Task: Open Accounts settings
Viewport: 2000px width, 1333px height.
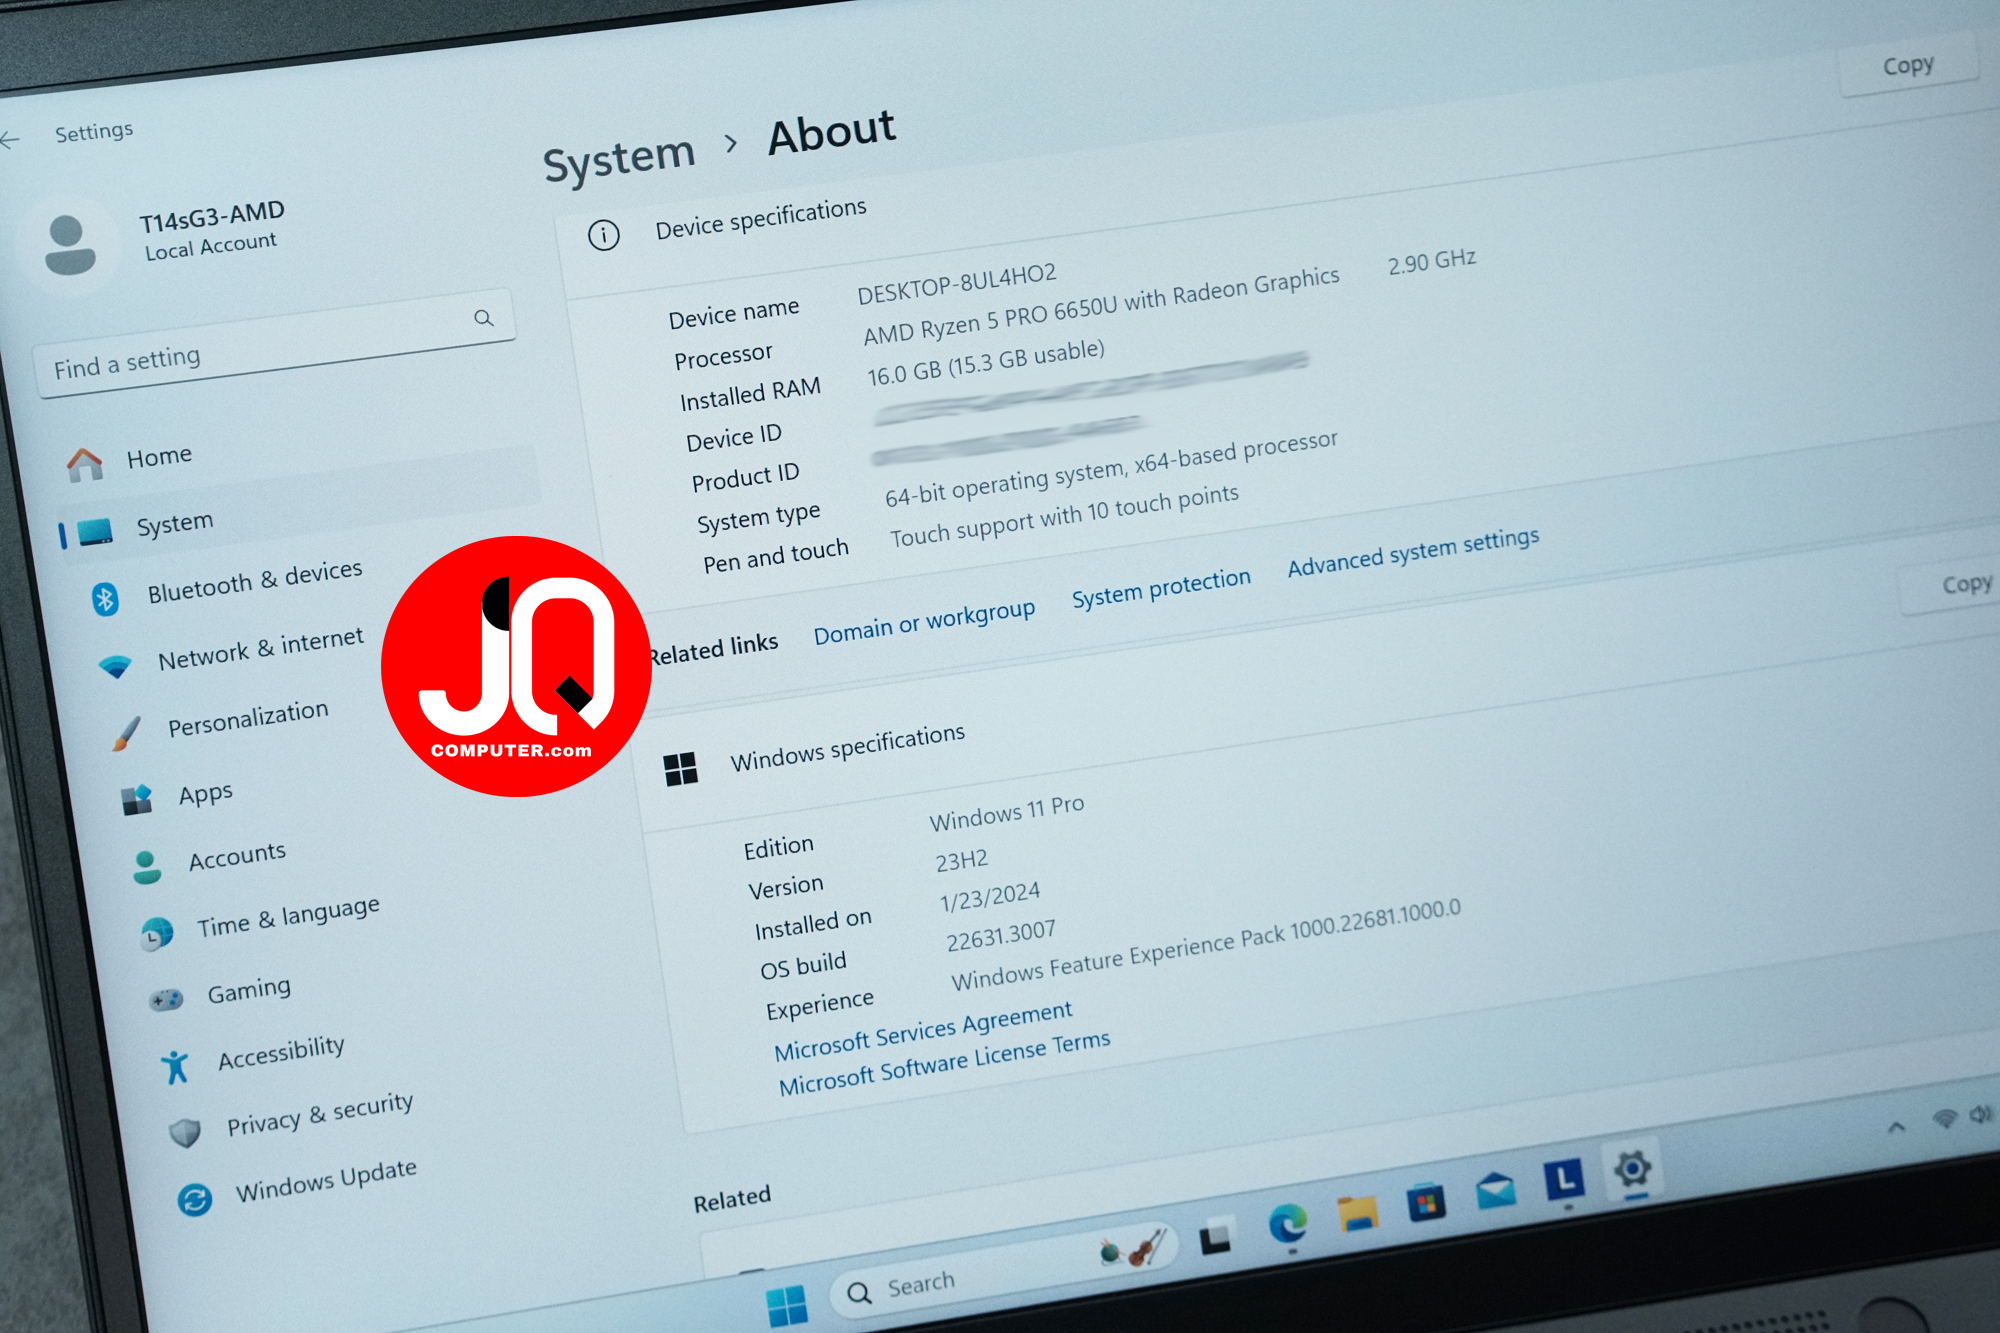Action: (x=237, y=857)
